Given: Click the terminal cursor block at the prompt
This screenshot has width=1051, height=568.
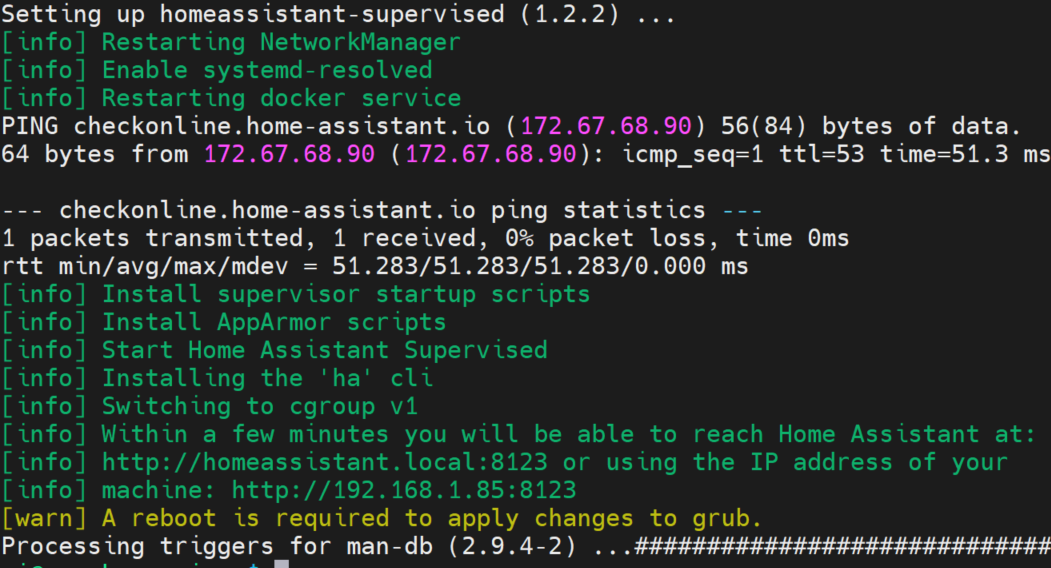Looking at the screenshot, I should (x=282, y=564).
